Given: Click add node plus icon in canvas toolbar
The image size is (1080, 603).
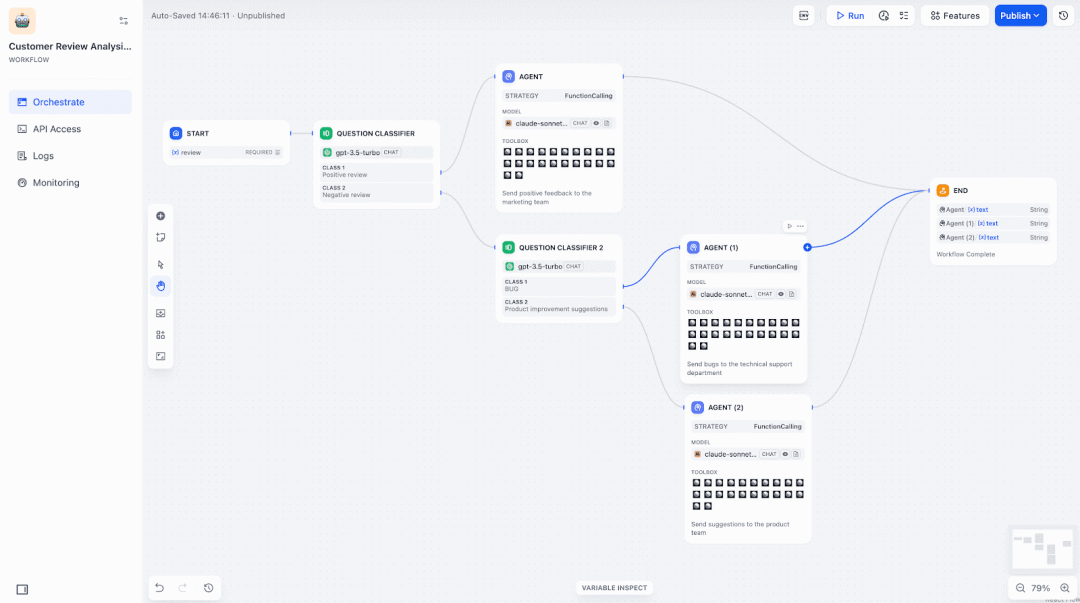Looking at the screenshot, I should pos(161,216).
